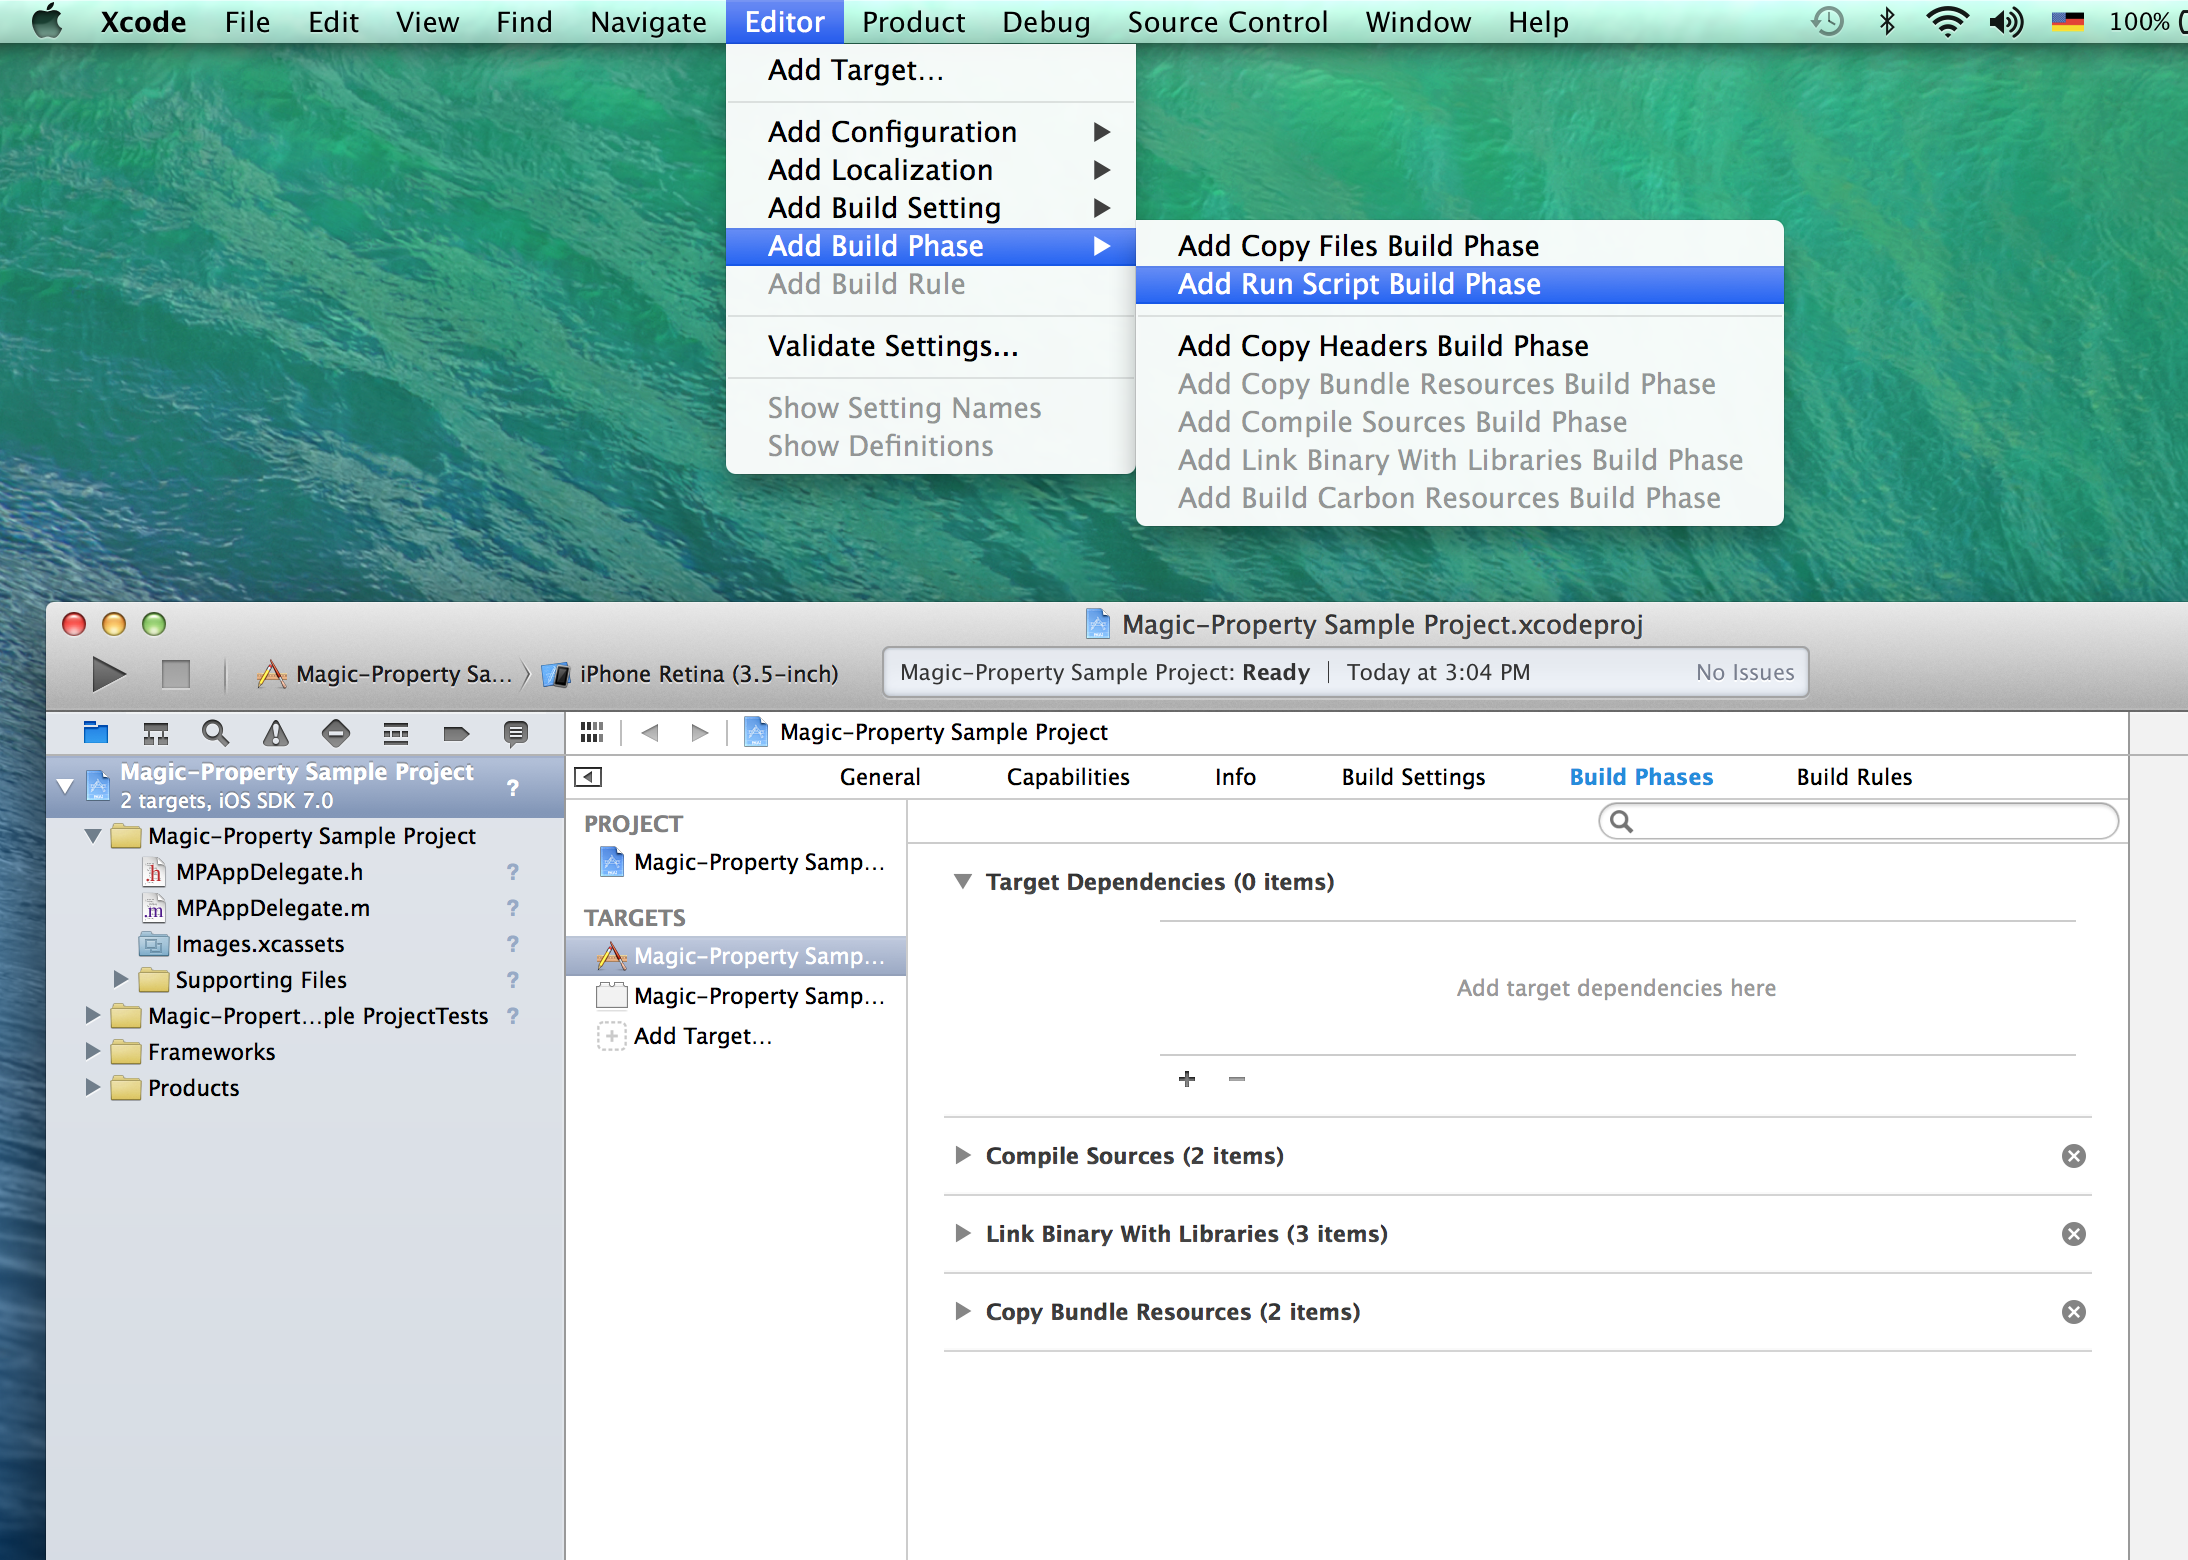This screenshot has width=2188, height=1560.
Task: Click the minus button under target dependencies
Action: 1237,1079
